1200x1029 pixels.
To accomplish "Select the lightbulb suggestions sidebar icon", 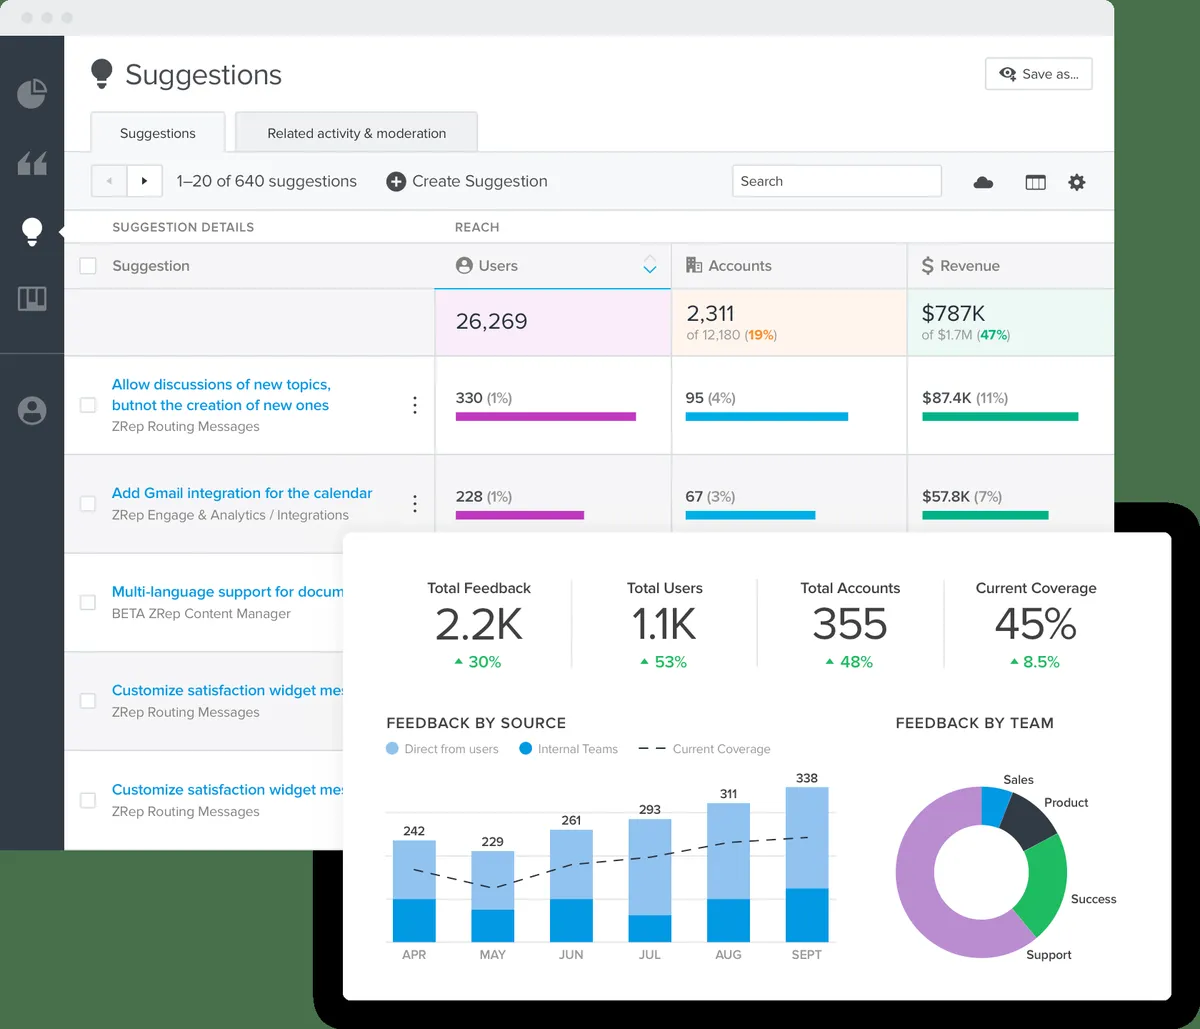I will 32,232.
